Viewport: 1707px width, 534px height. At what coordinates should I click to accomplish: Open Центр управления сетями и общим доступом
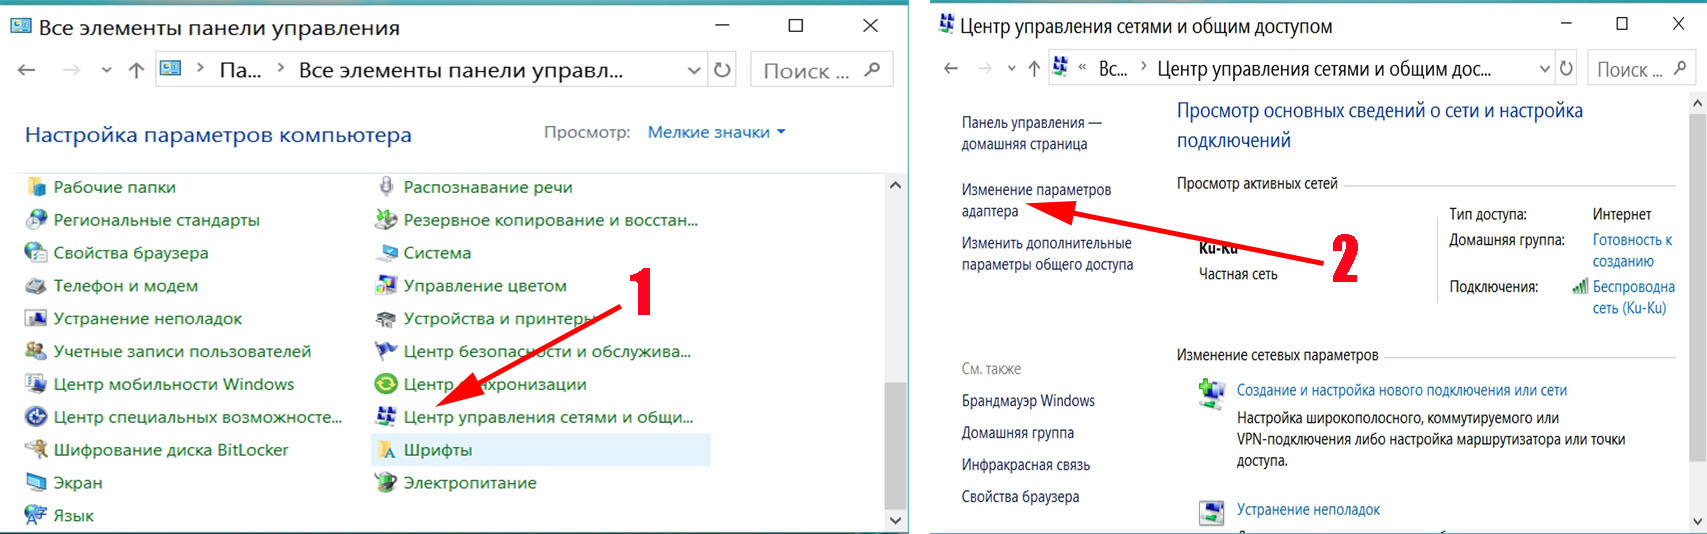pyautogui.click(x=547, y=417)
